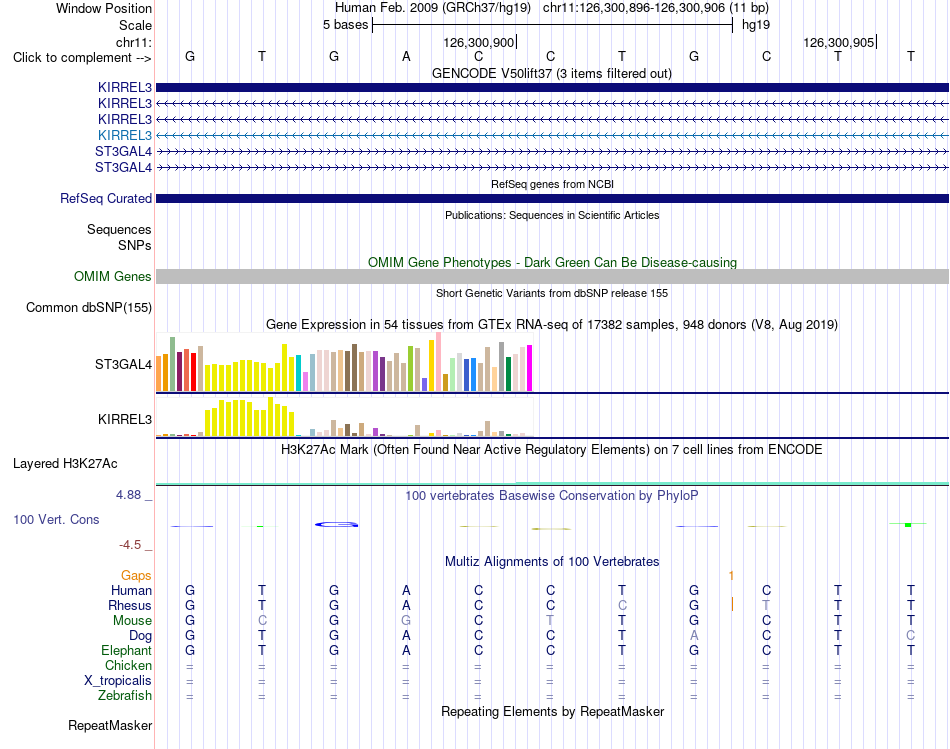Click the 'Click to complement -->' label
Image resolution: width=950 pixels, height=749 pixels.
pos(82,58)
